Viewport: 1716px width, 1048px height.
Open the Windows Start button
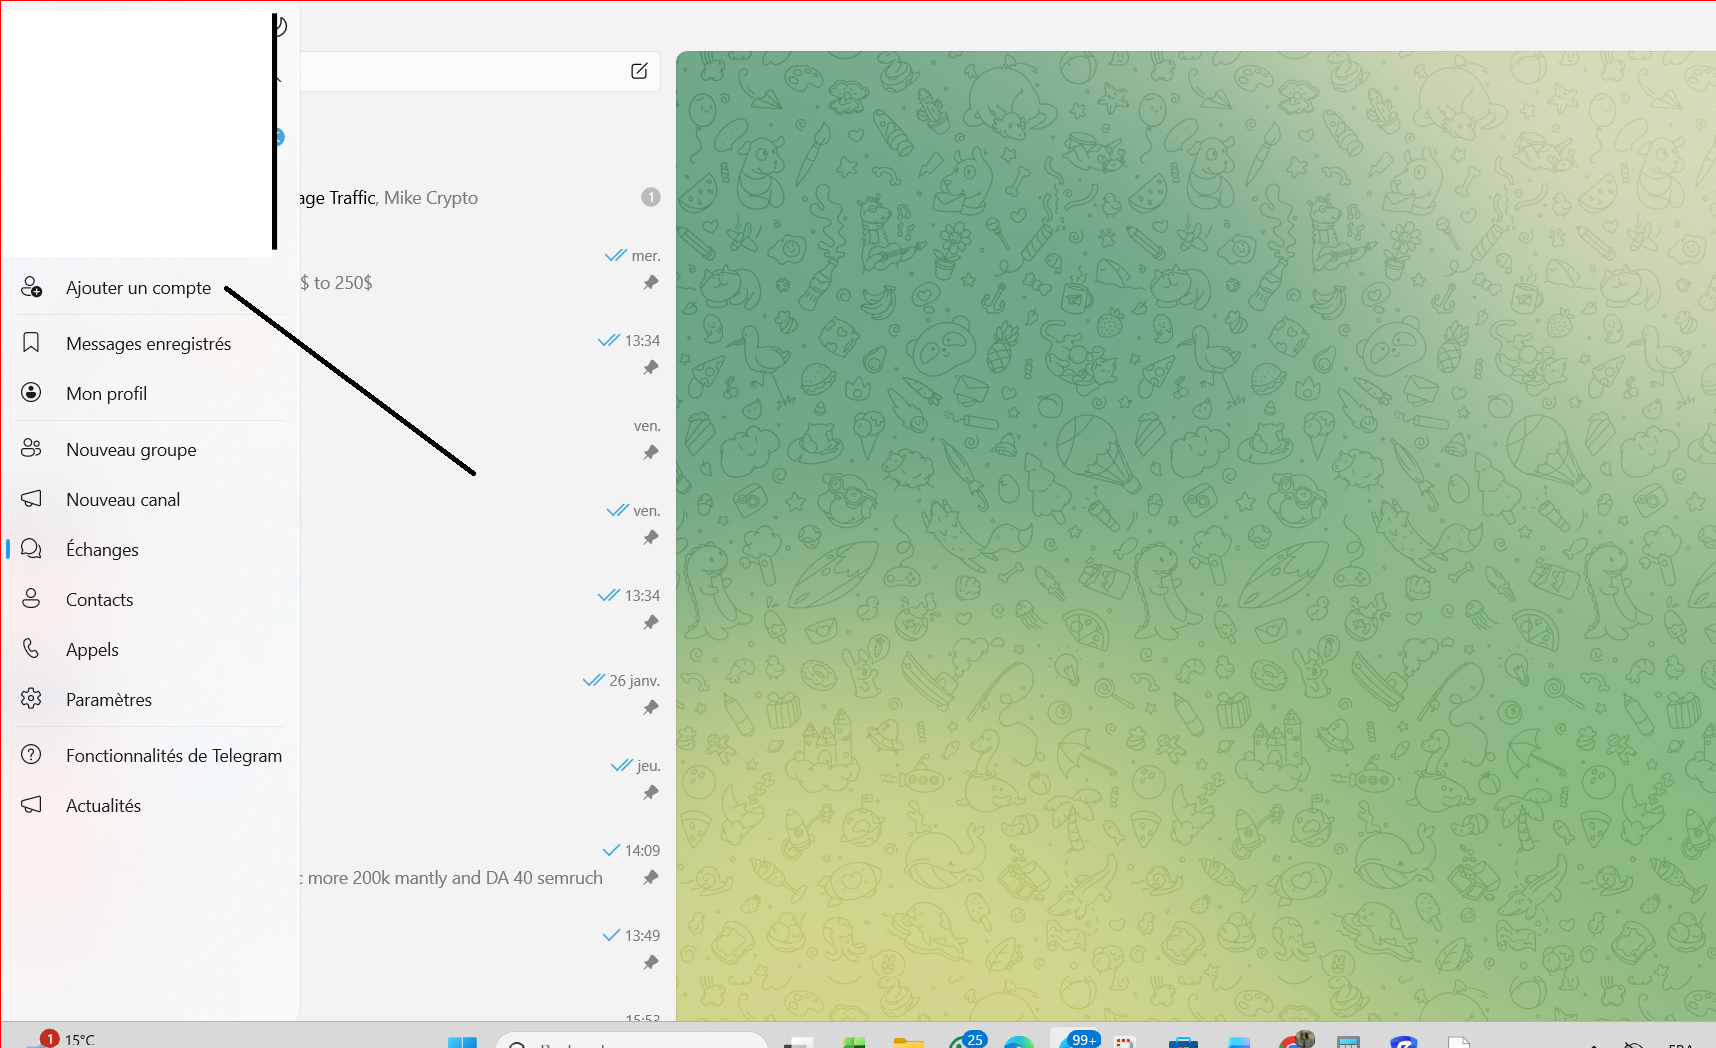[x=462, y=1042]
